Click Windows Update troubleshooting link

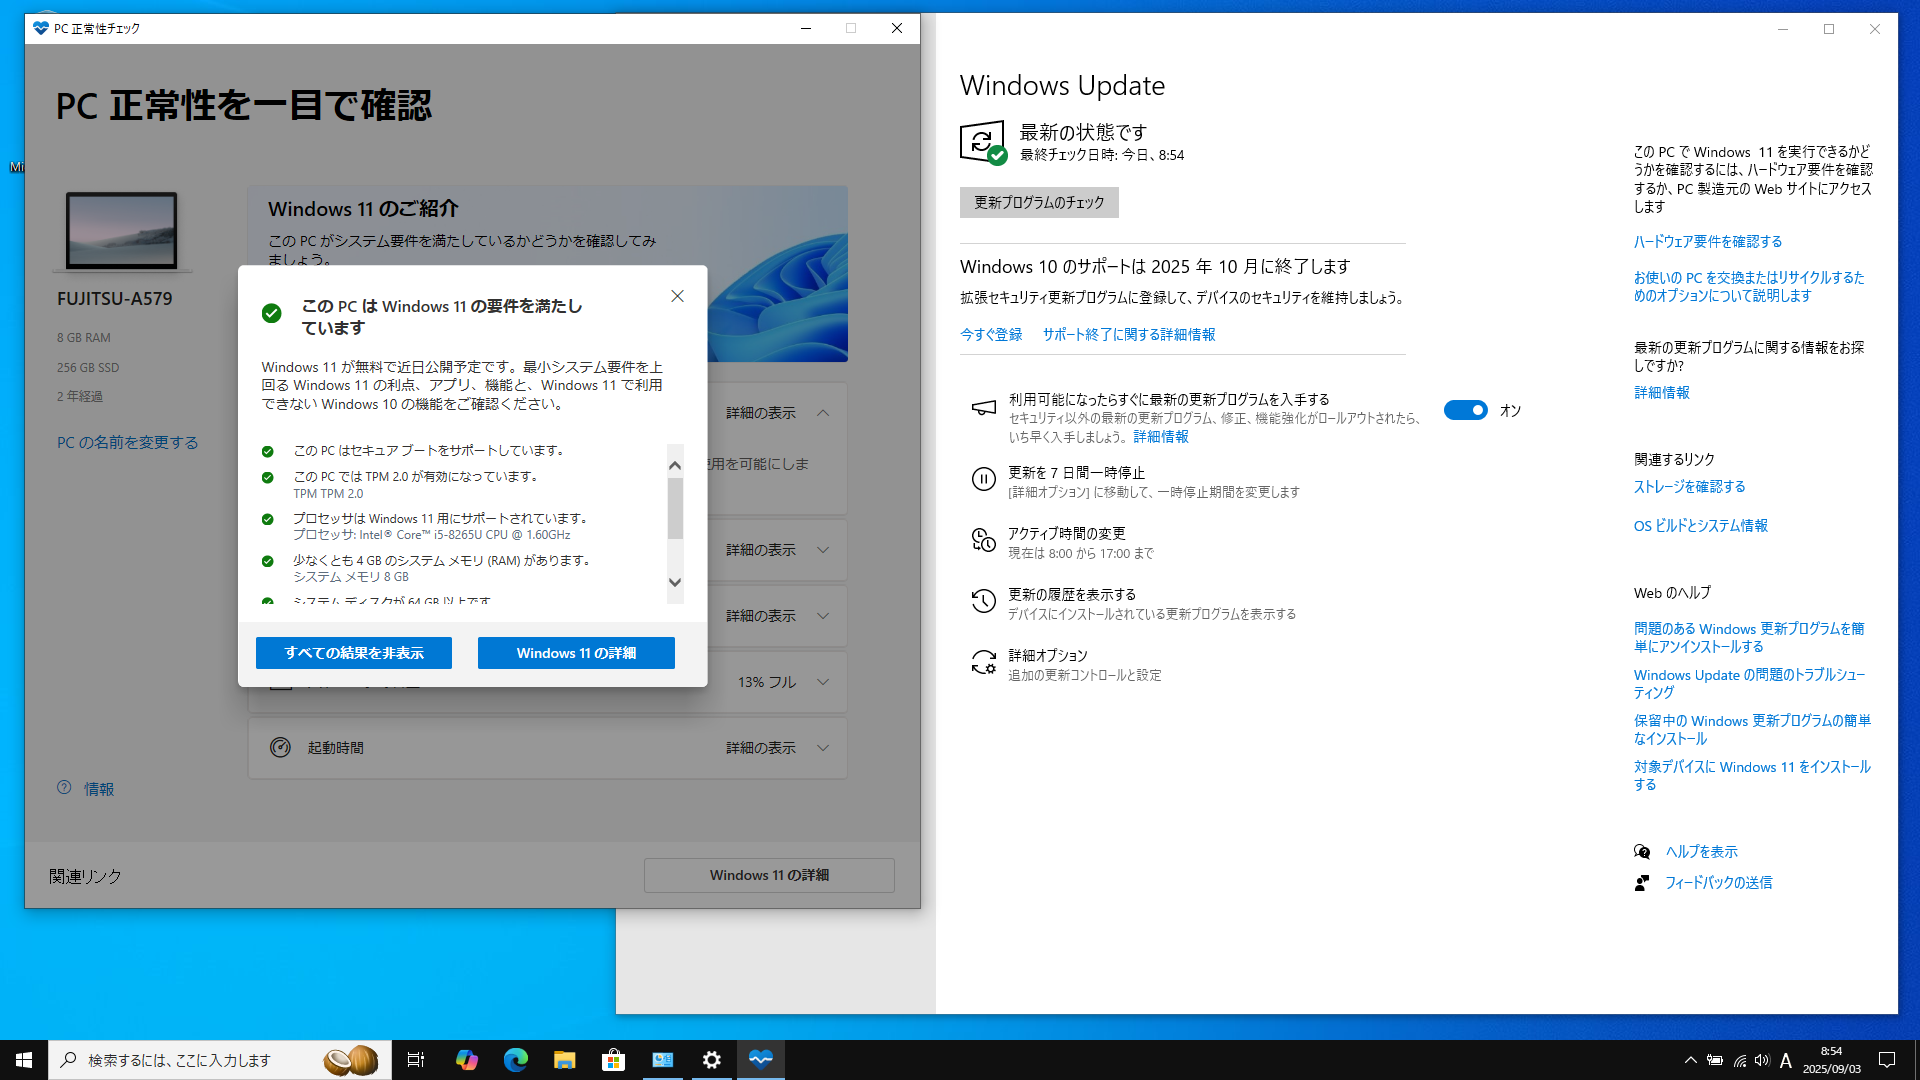coord(1749,683)
